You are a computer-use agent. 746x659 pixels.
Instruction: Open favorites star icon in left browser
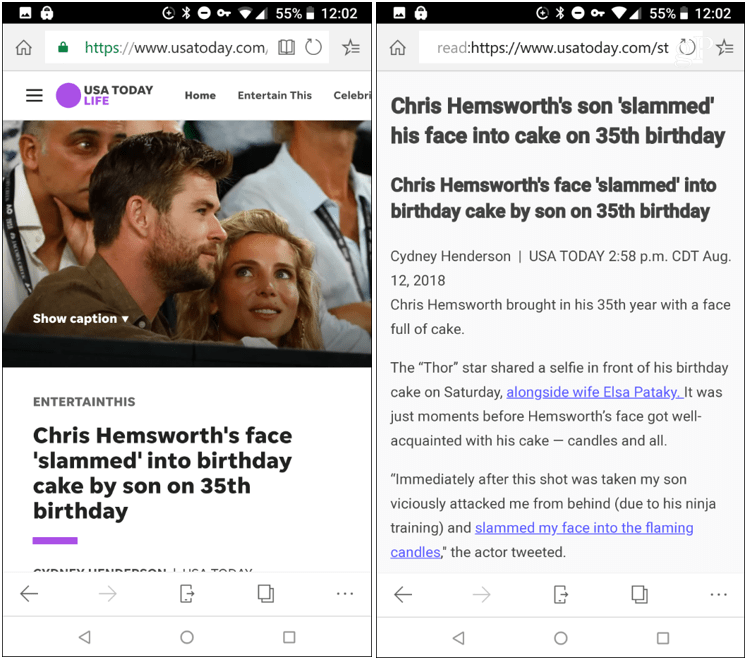click(x=351, y=47)
